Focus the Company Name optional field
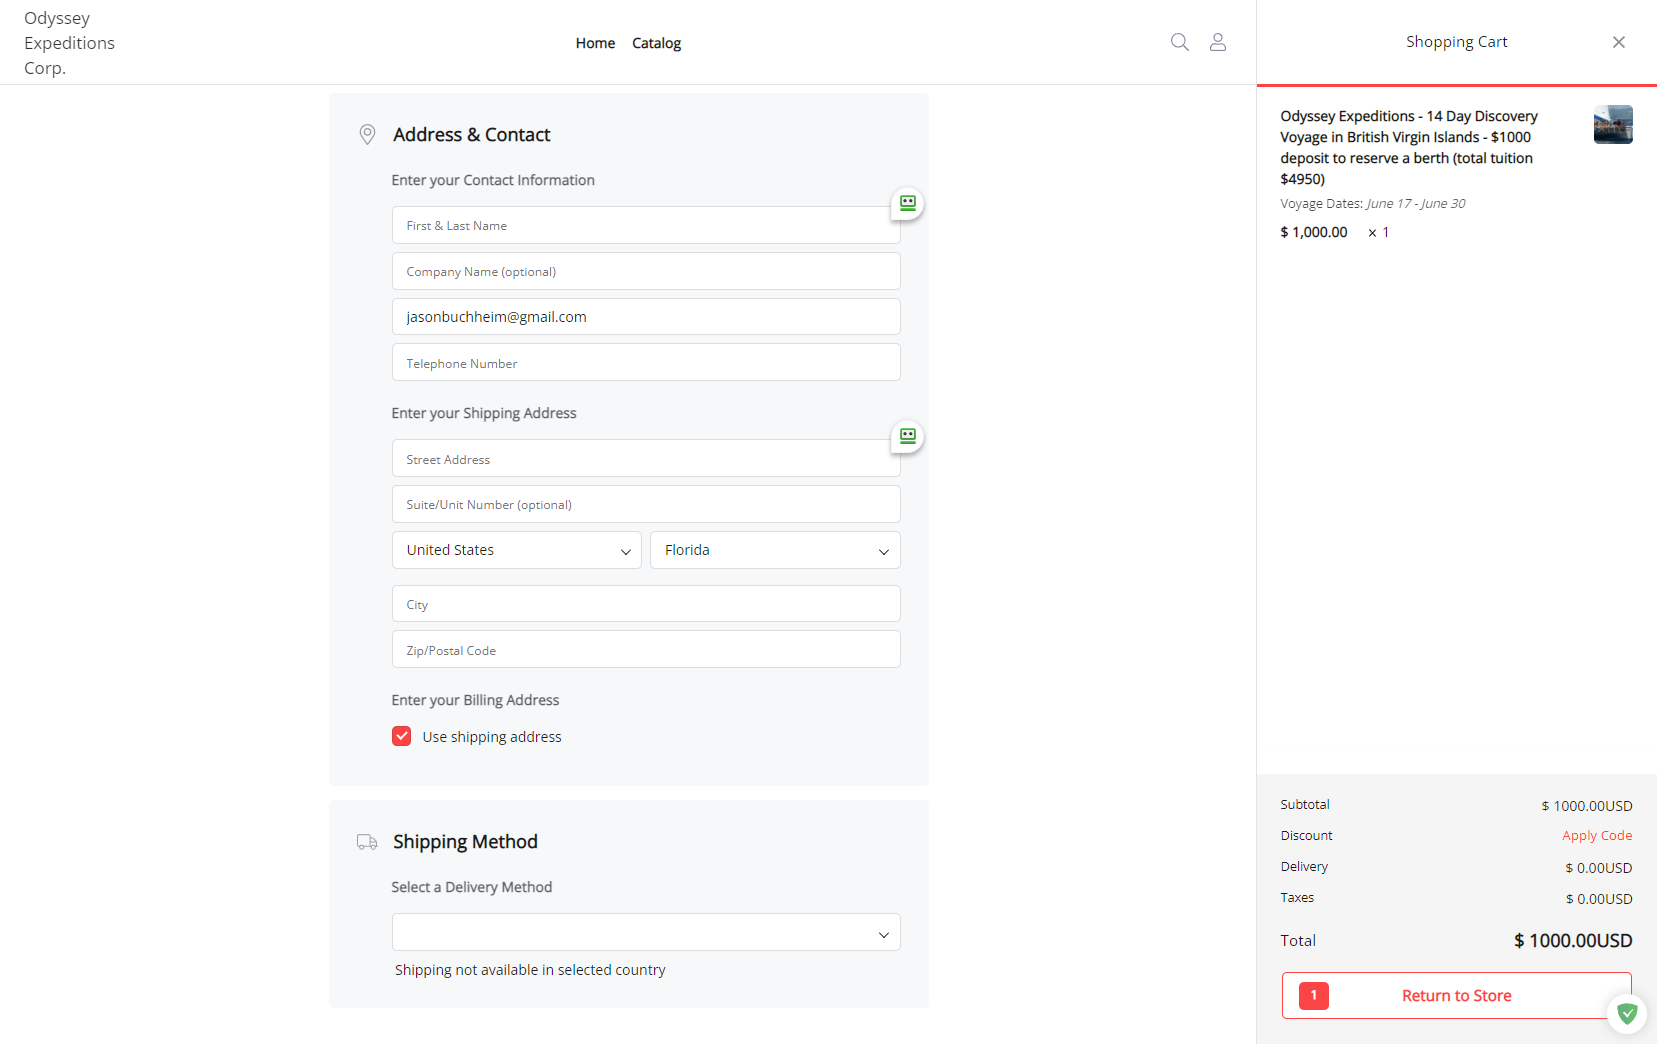The image size is (1657, 1044). click(646, 271)
